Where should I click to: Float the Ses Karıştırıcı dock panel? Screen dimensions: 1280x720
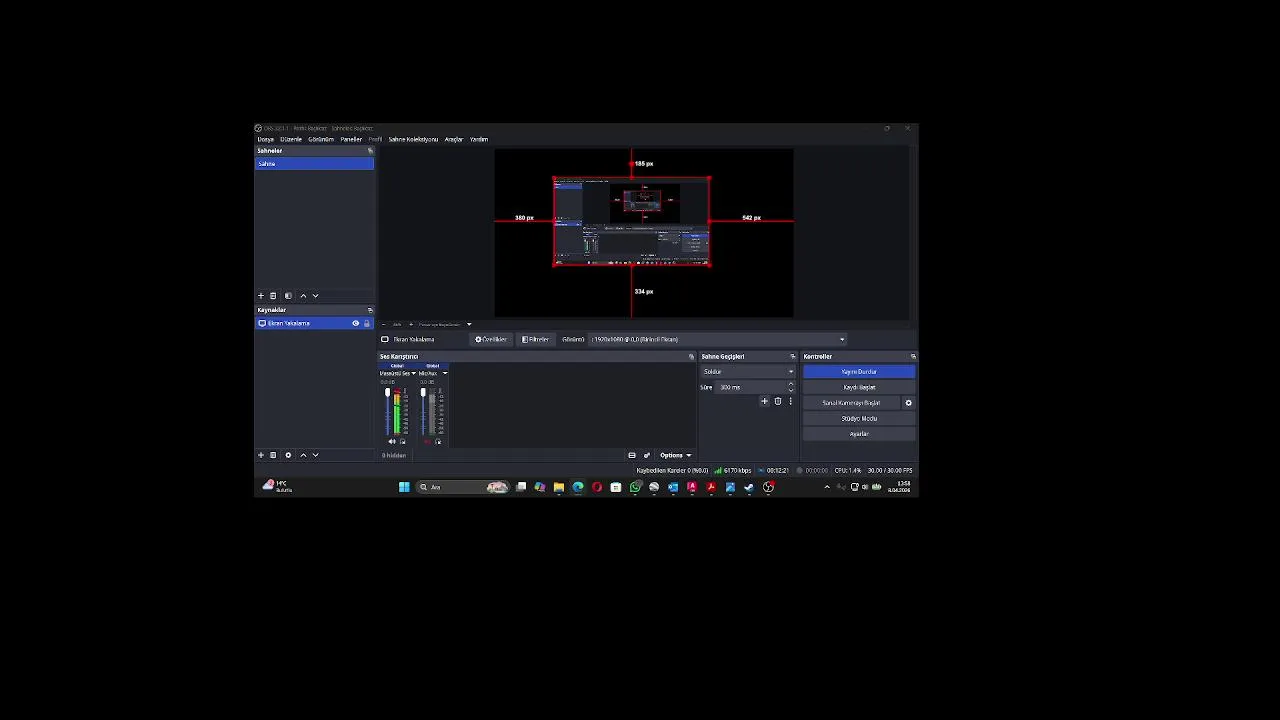(x=691, y=357)
